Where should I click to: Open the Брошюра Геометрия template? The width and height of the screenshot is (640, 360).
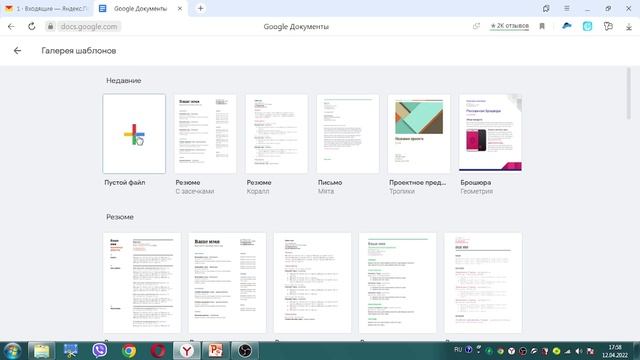(490, 134)
